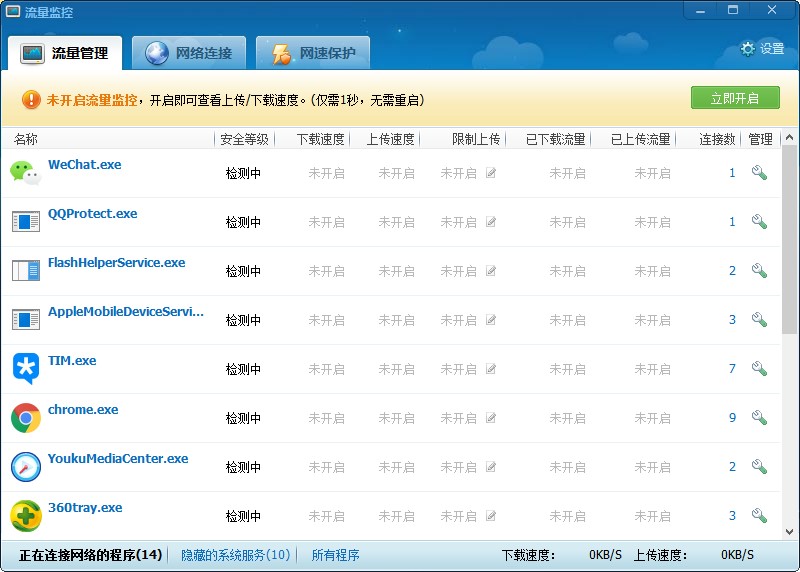Click the YoukuMediaCenter.exe compass icon
Screen dimensions: 800x572
pos(26,467)
